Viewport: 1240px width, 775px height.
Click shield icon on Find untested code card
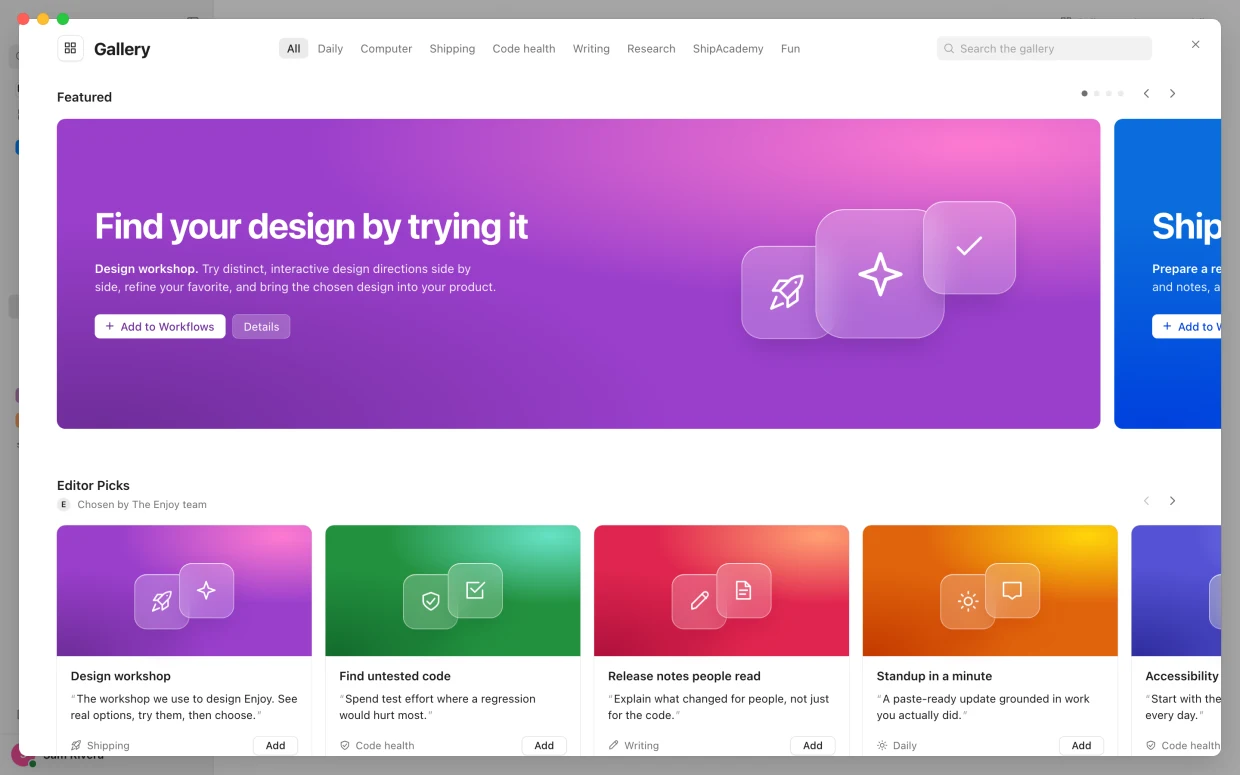[430, 601]
